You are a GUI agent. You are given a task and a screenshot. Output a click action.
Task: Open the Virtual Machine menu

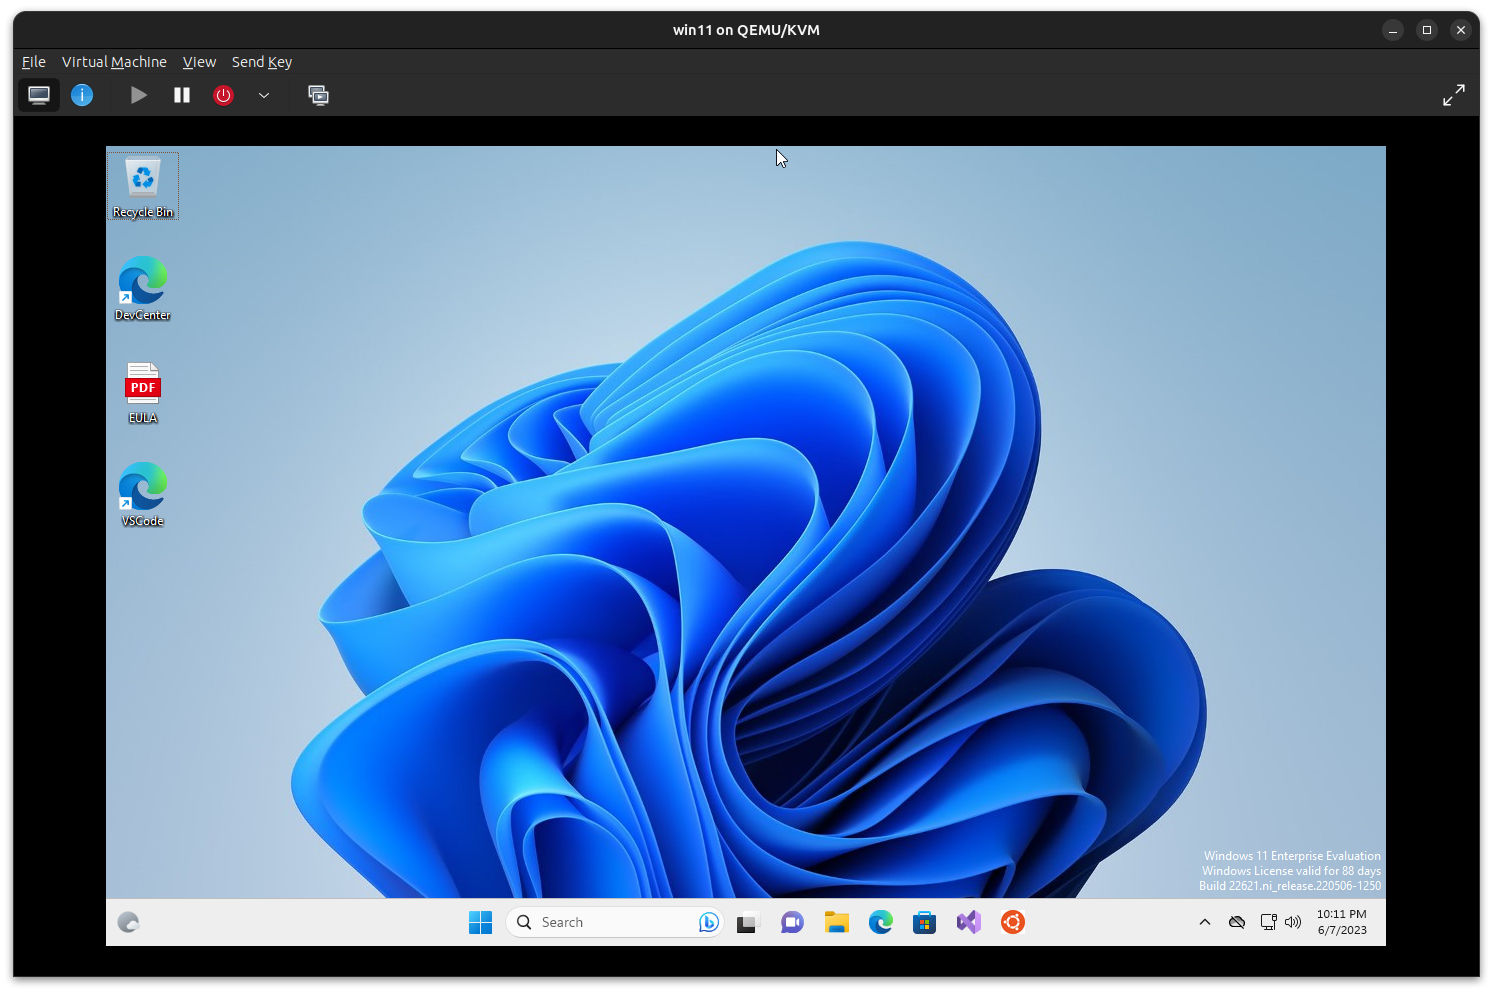pos(114,62)
